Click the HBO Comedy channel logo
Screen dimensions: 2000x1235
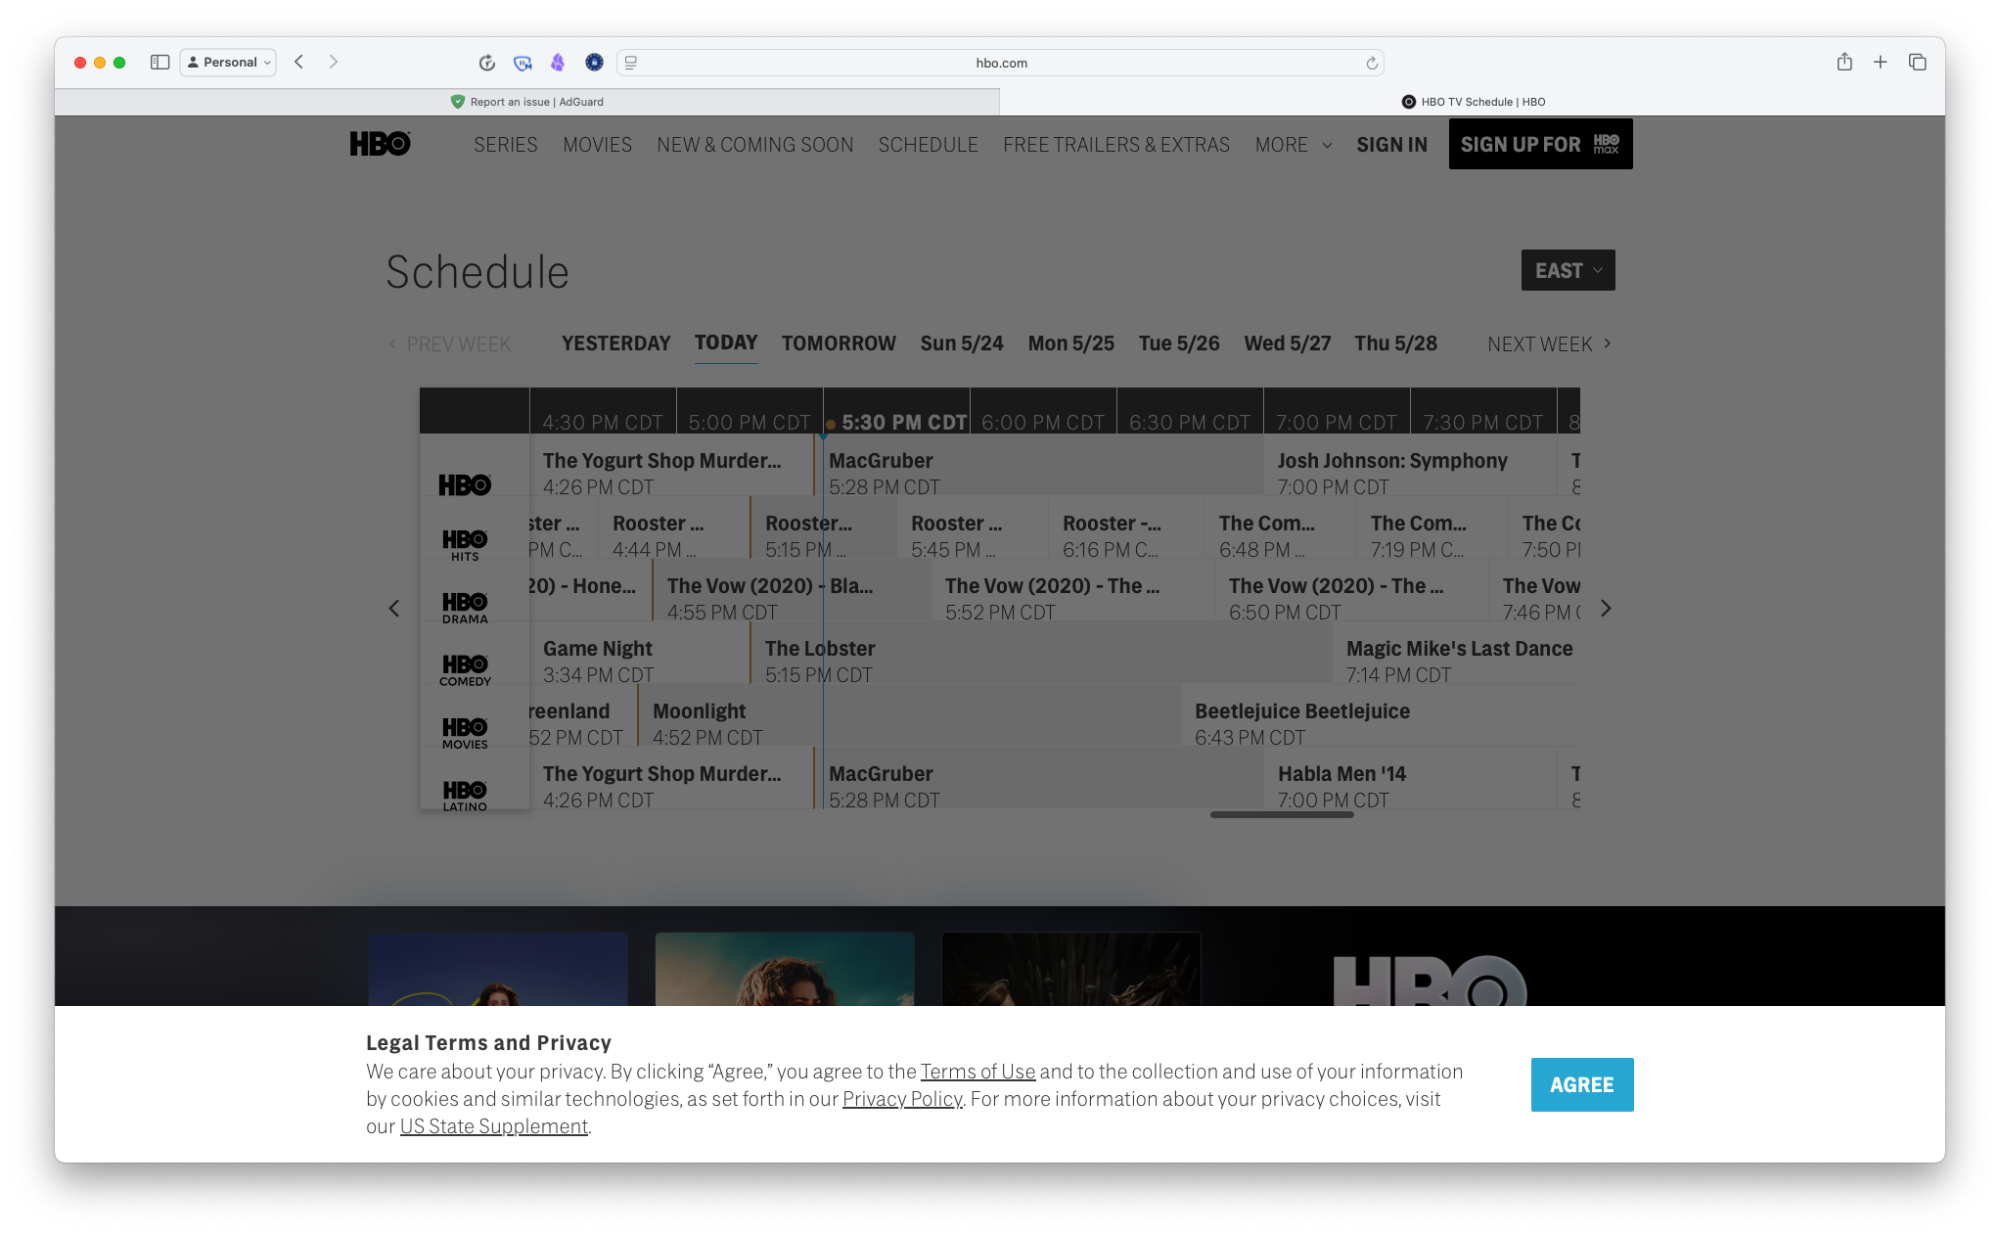465,670
